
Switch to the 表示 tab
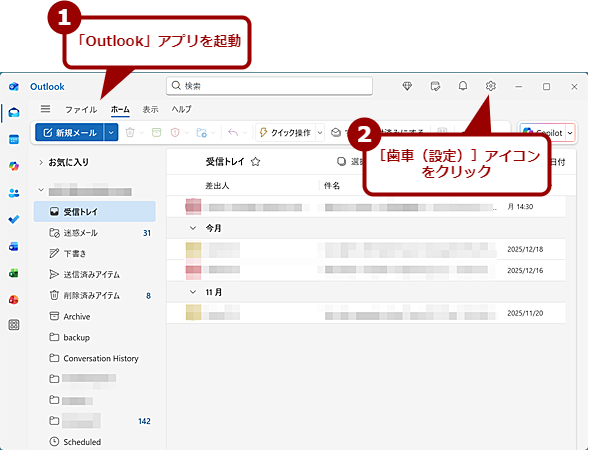150,109
